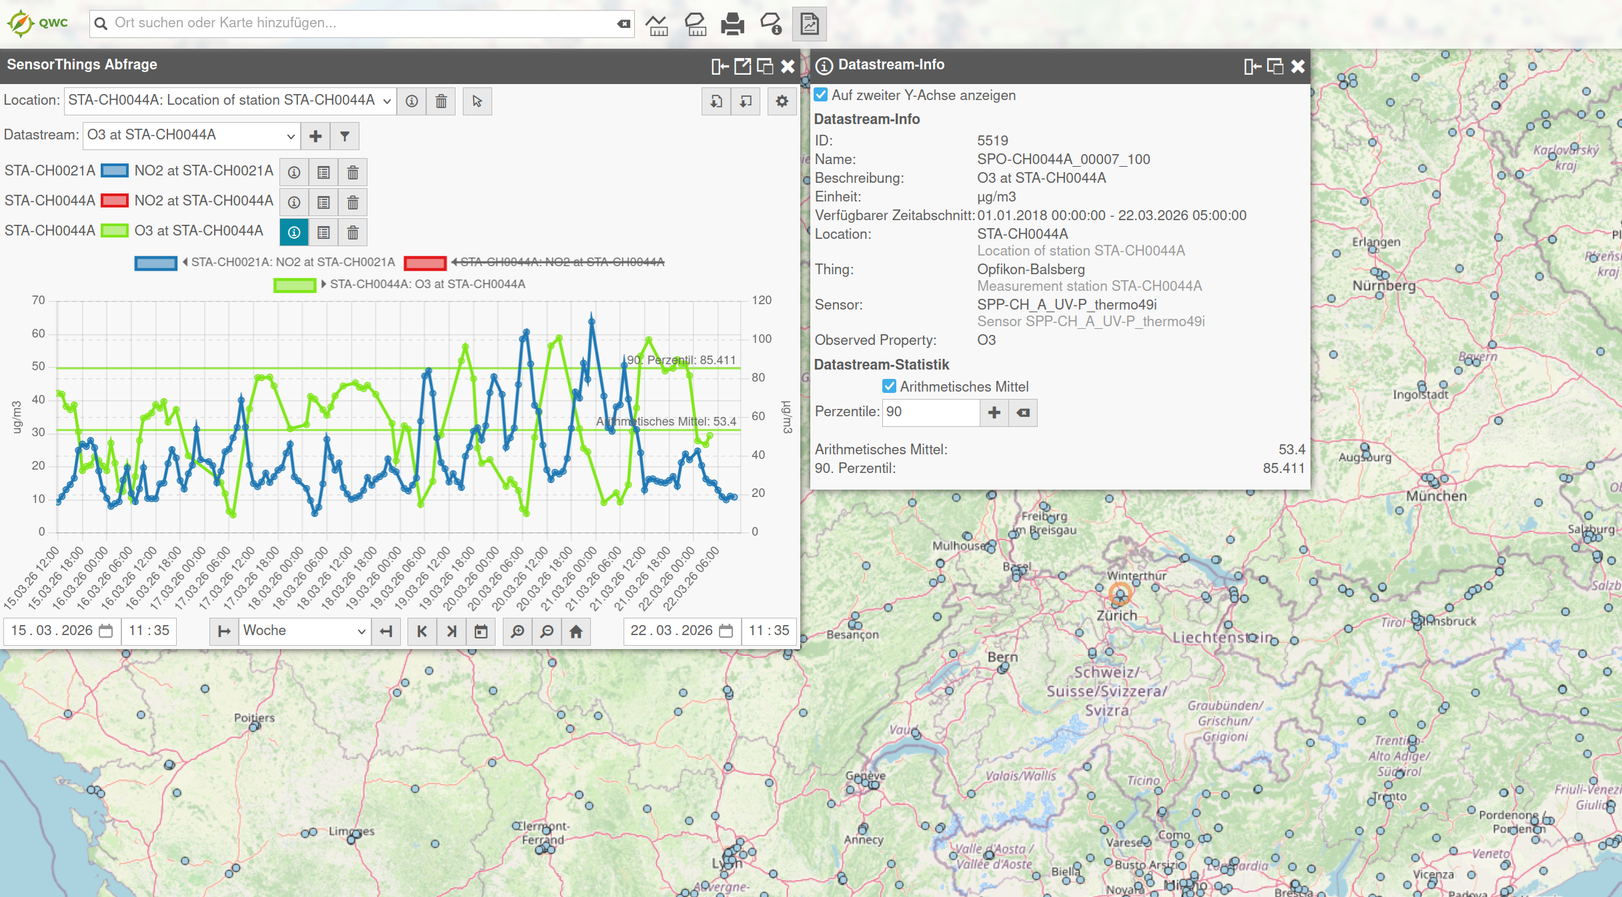
Task: Open query settings gear icon
Action: pyautogui.click(x=782, y=101)
